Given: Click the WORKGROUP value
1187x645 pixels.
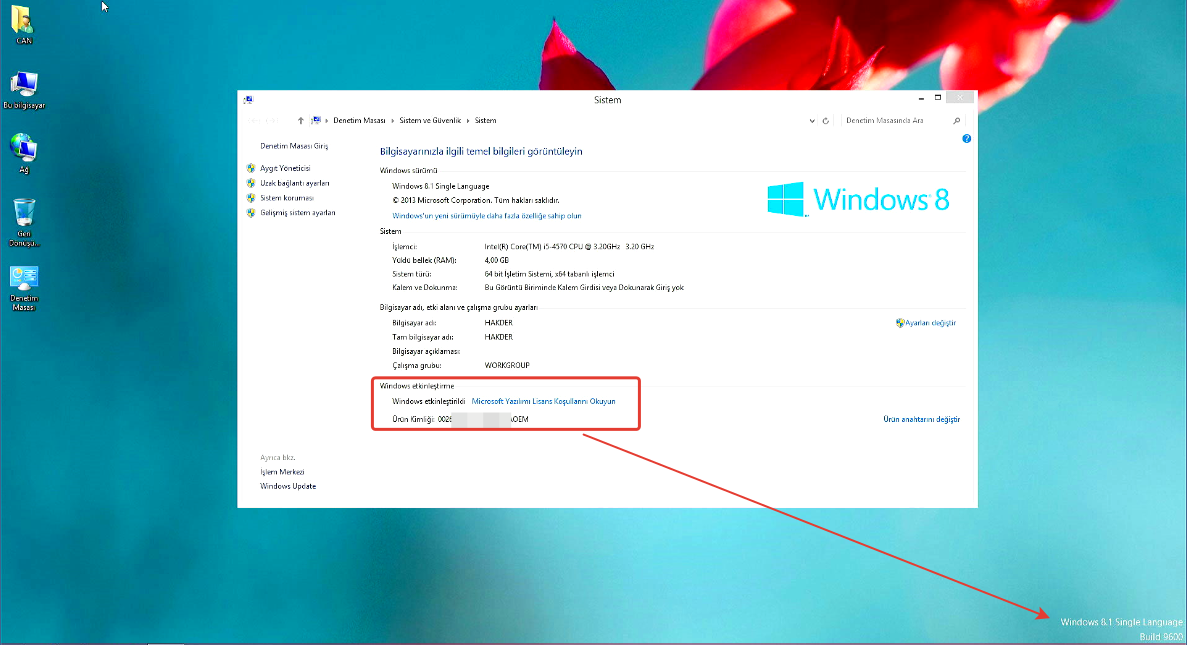Looking at the screenshot, I should 506,365.
